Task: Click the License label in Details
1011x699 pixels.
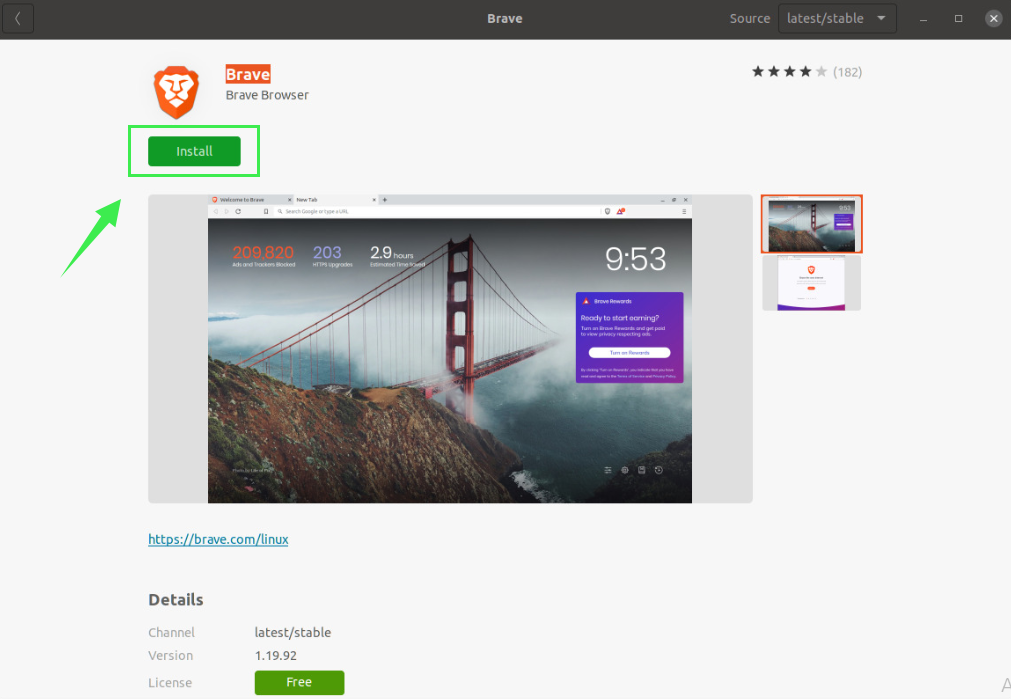Action: pos(170,683)
